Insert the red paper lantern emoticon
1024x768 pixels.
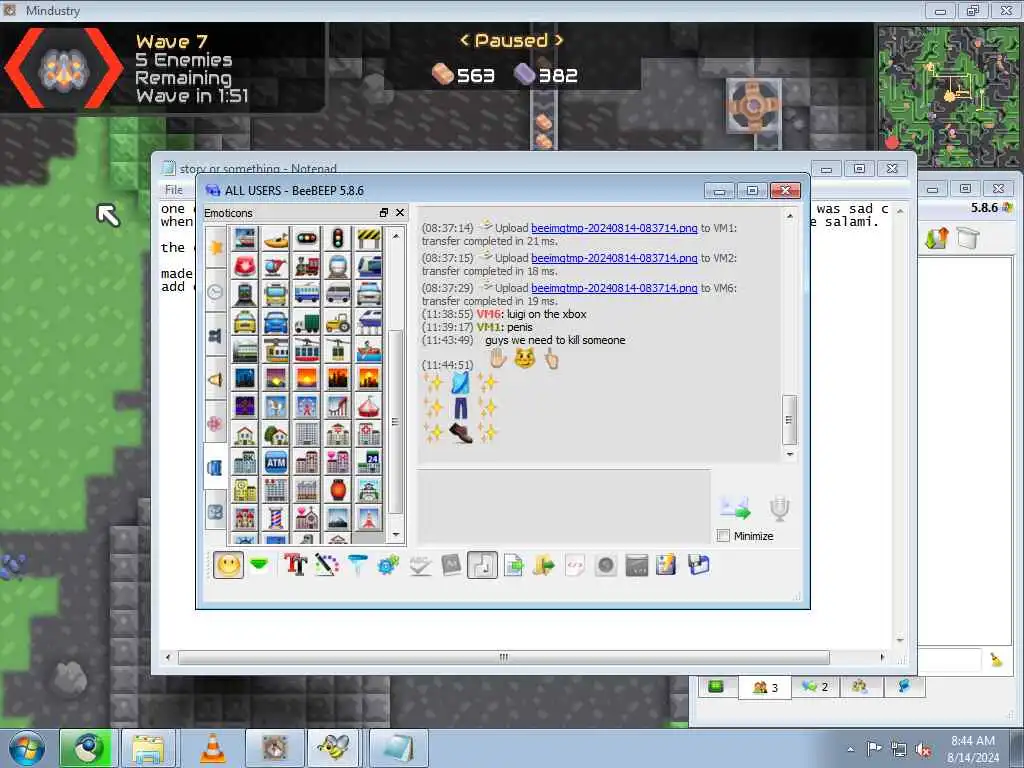[338, 490]
